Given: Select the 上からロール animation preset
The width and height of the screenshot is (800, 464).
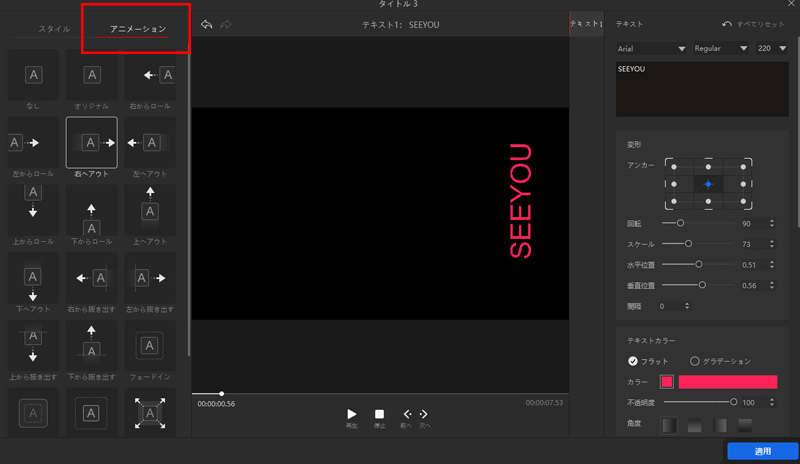Looking at the screenshot, I should pos(33,210).
